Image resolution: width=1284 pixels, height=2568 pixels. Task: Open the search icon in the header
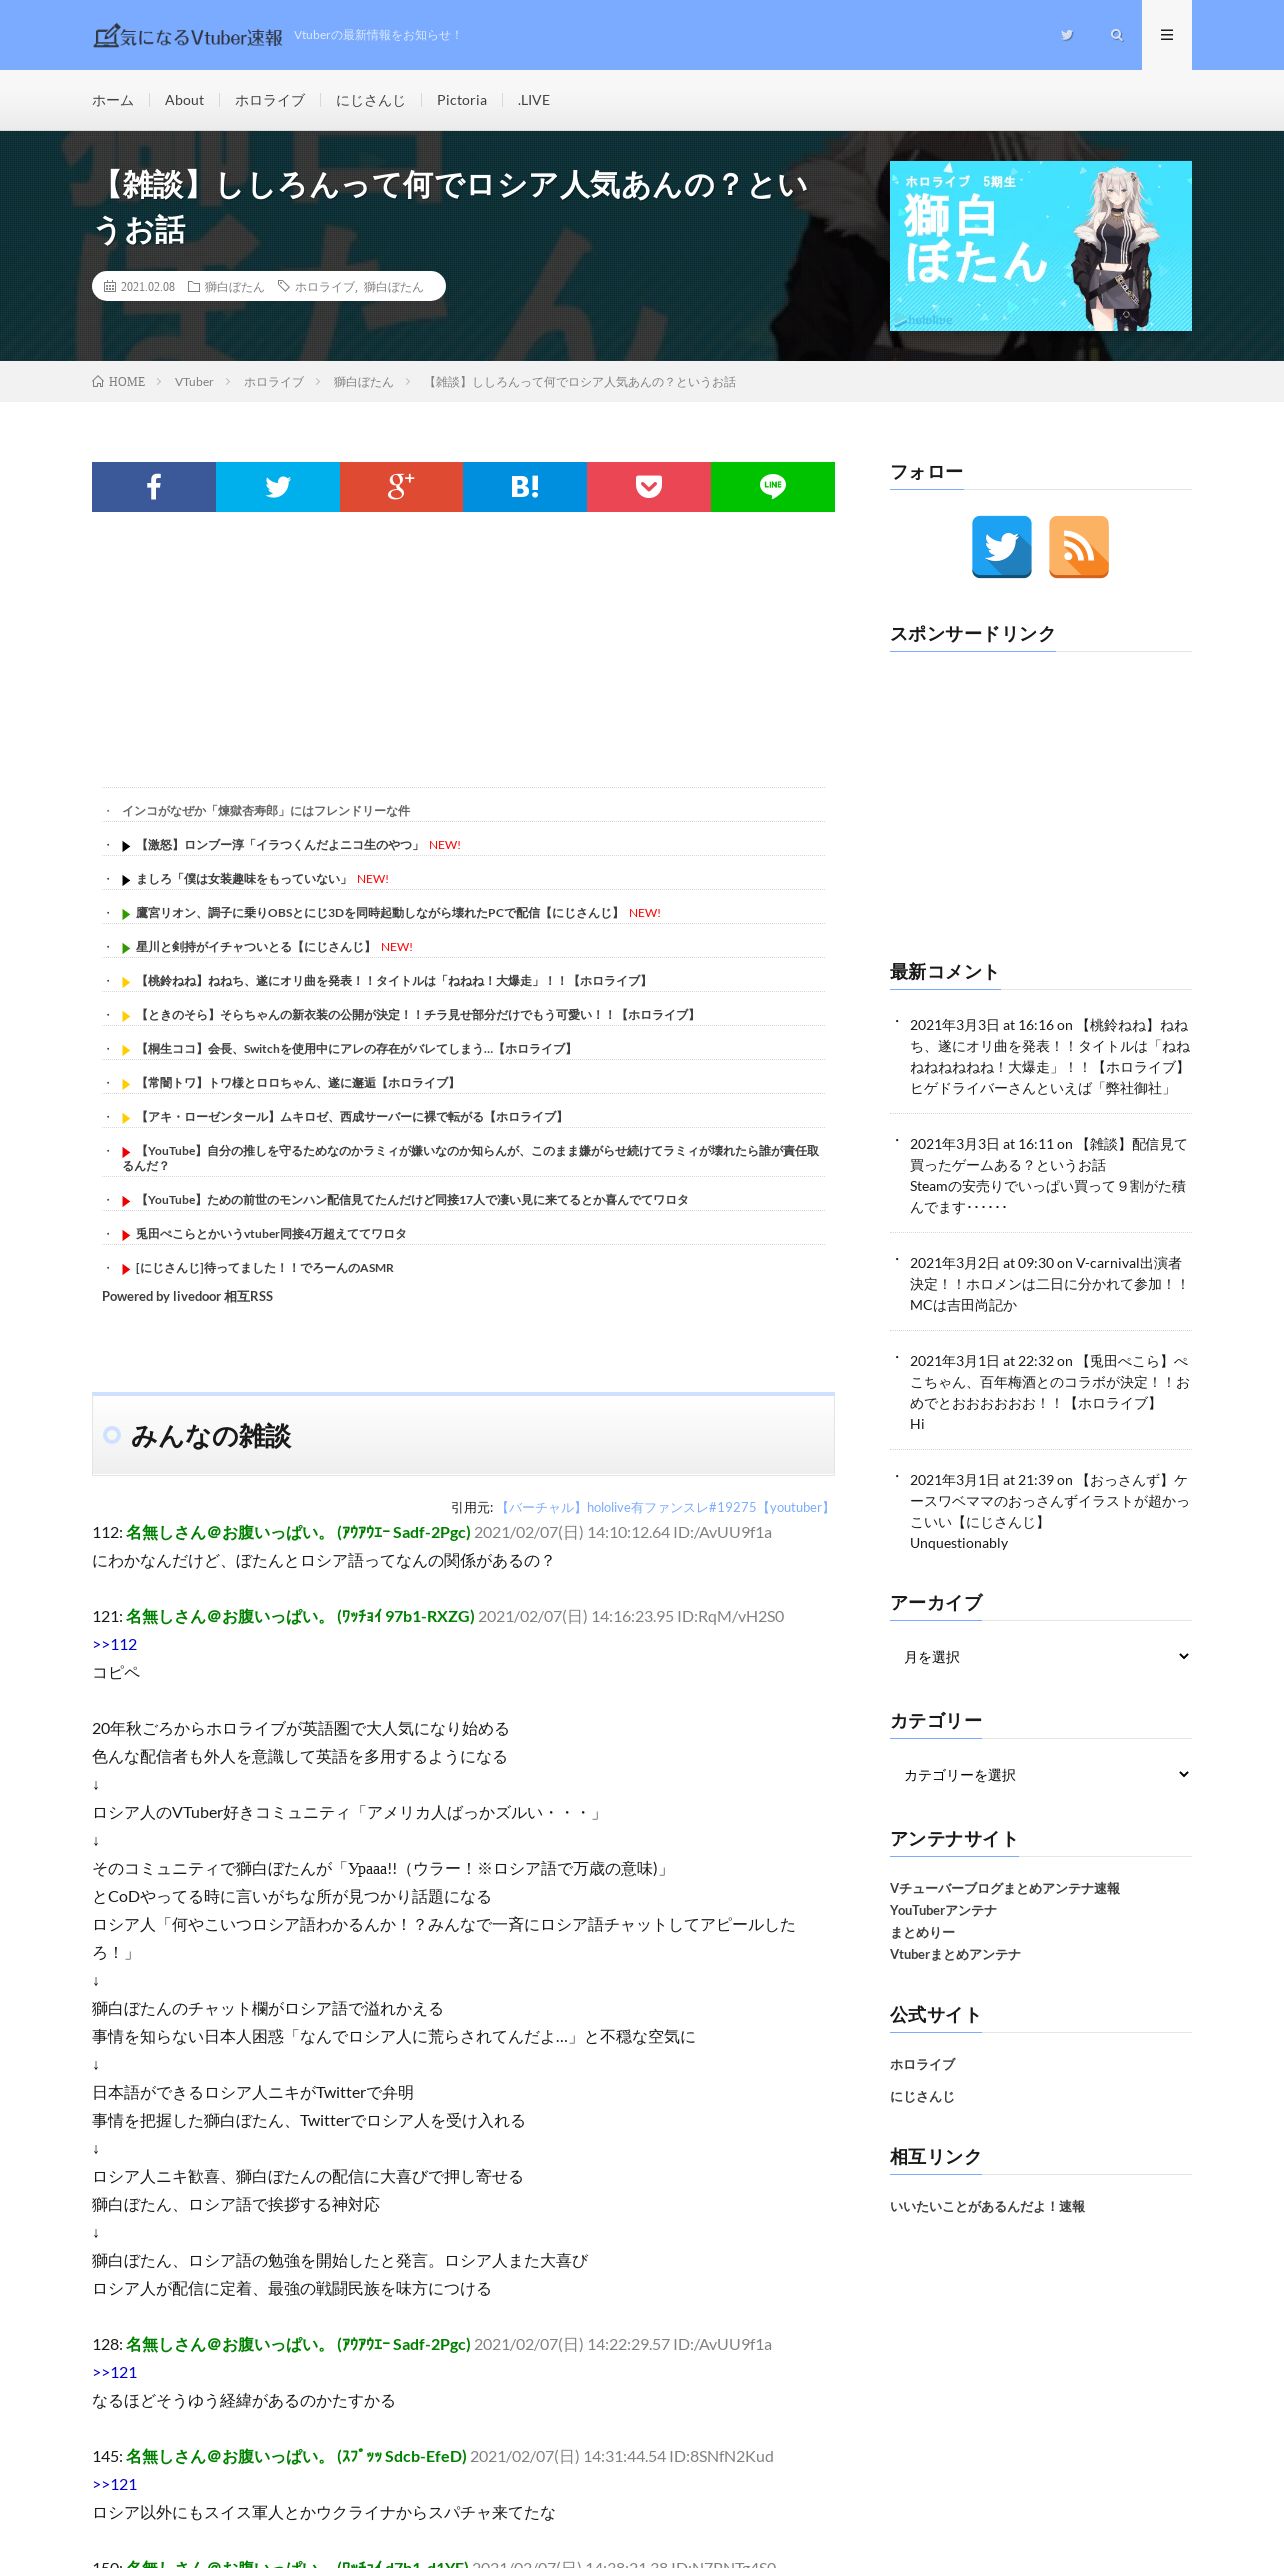pyautogui.click(x=1117, y=35)
